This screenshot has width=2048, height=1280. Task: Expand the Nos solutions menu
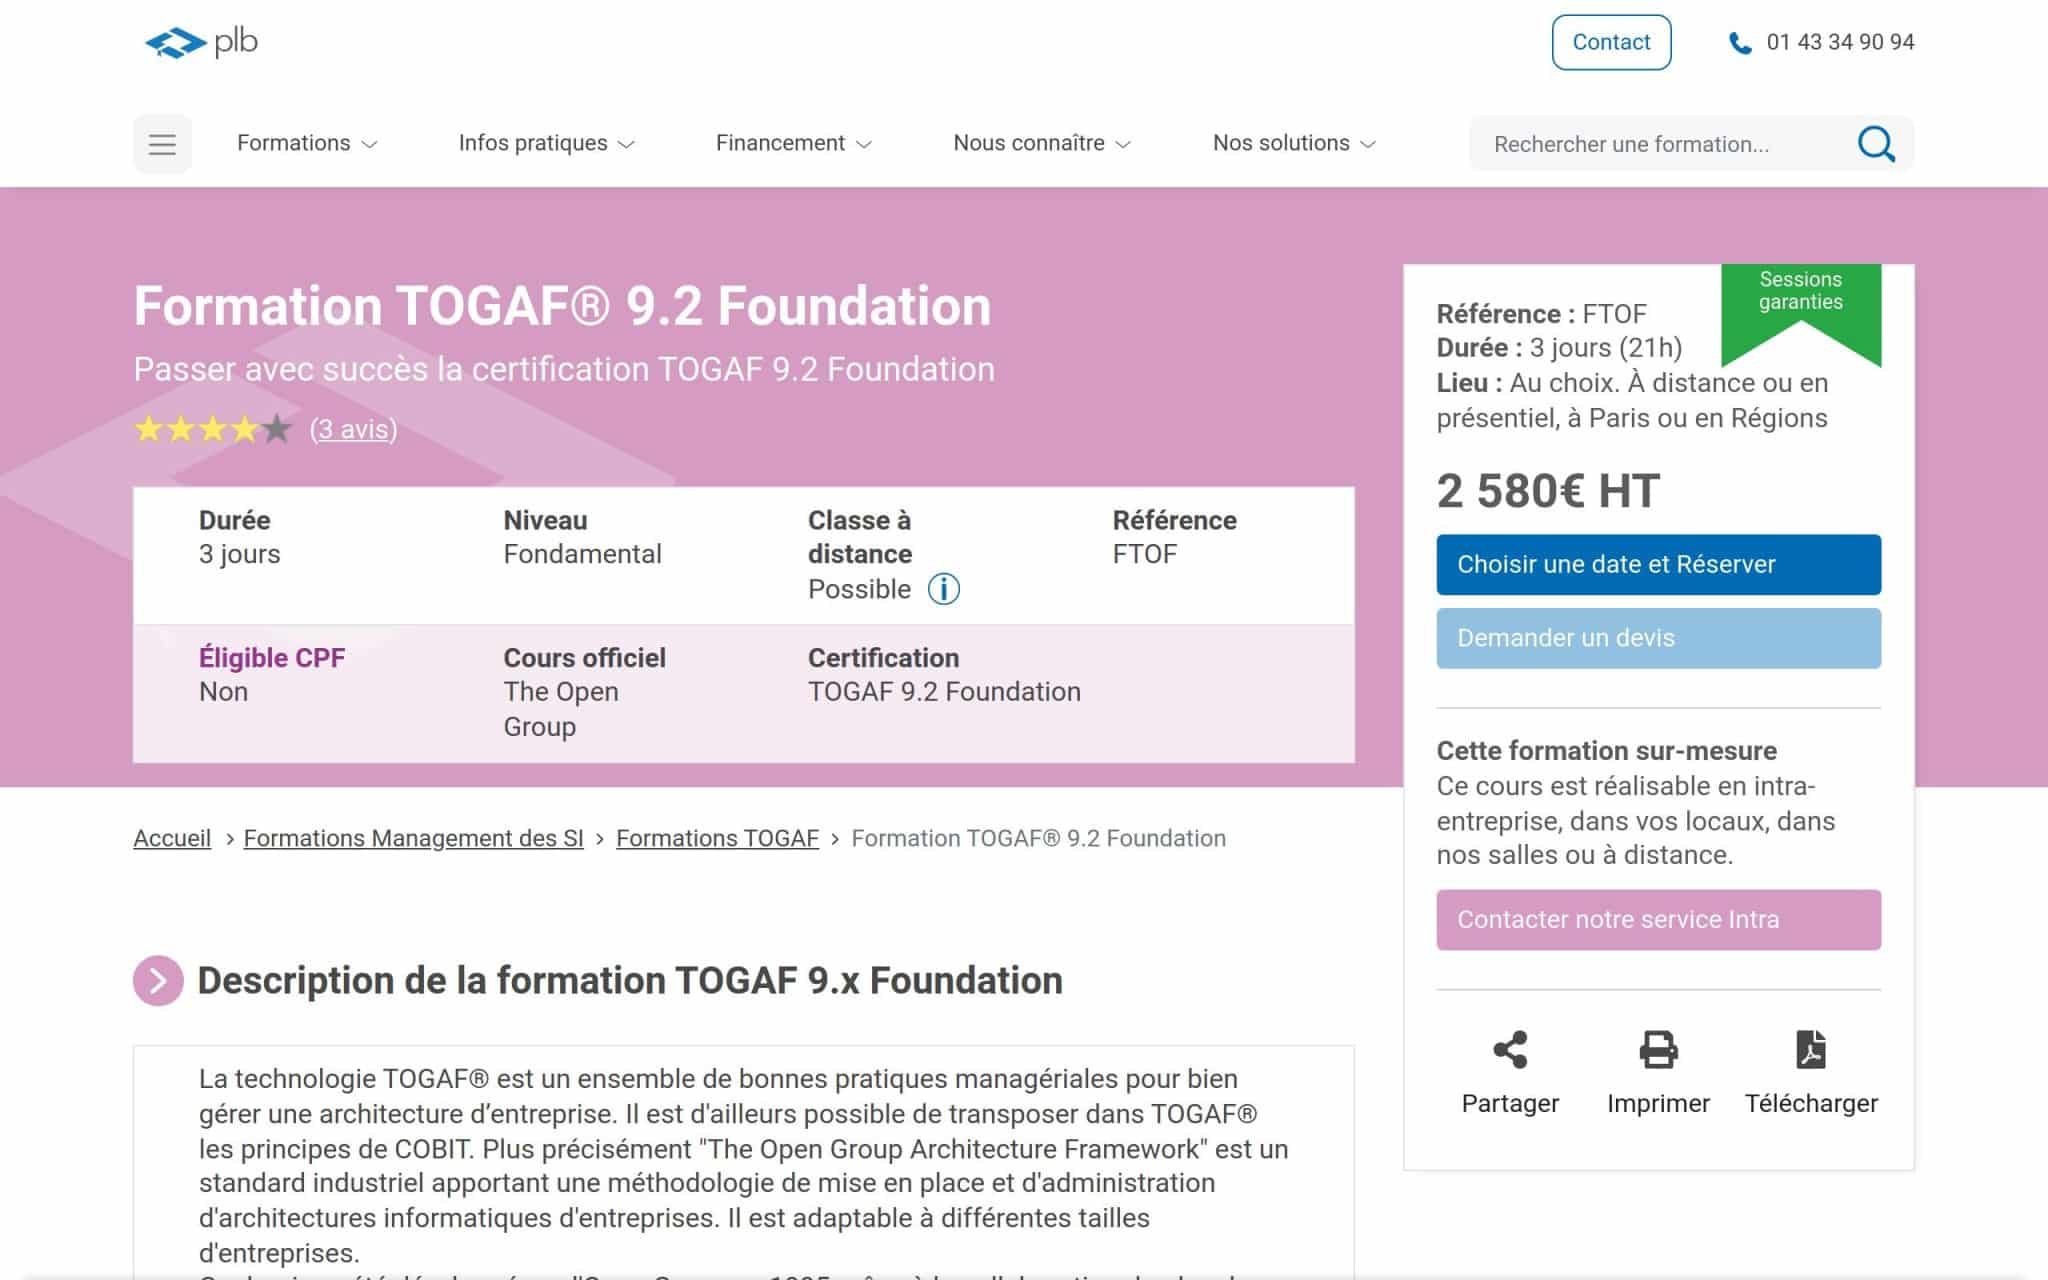tap(1294, 143)
